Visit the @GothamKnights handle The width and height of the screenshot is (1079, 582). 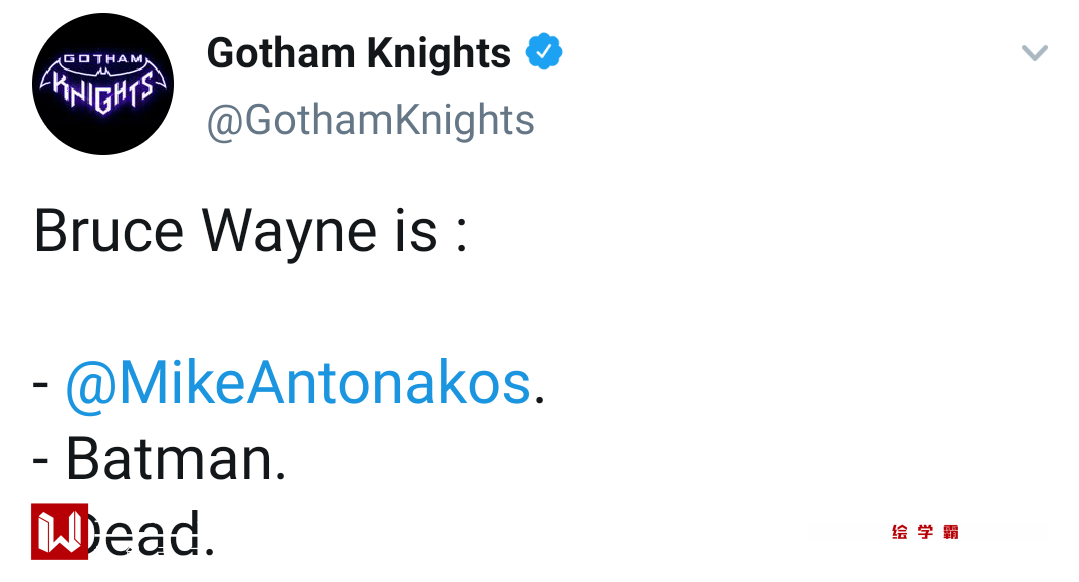[370, 120]
